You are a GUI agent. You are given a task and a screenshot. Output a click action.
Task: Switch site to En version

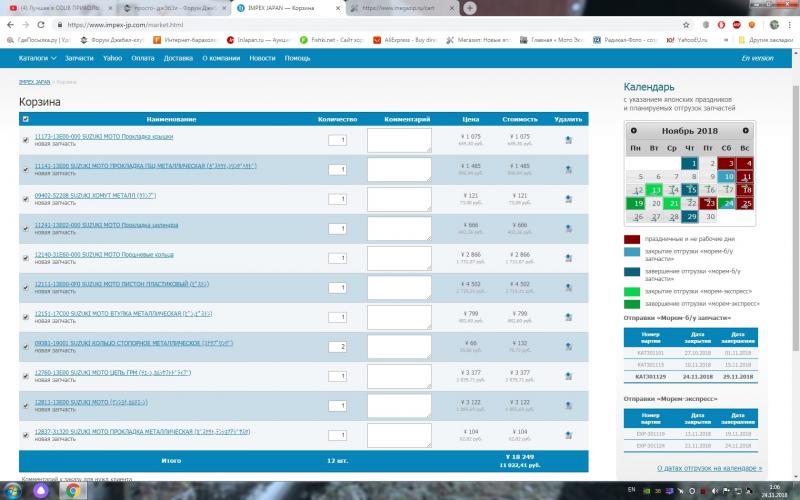click(x=756, y=58)
